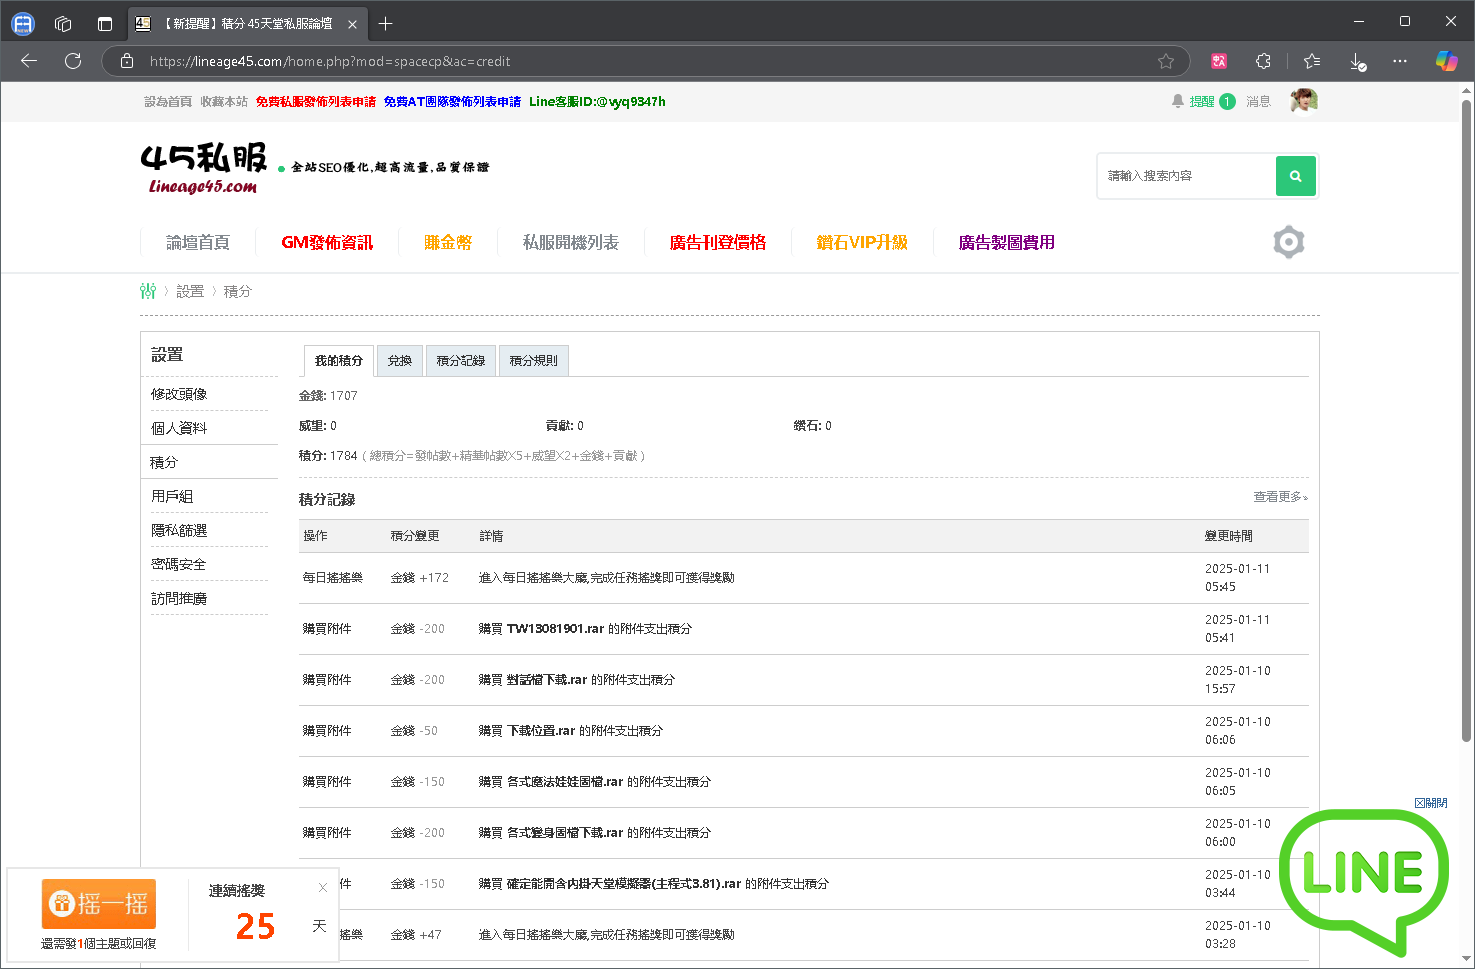
Task: Open 隱私篩選 in settings sidebar
Action: coord(179,530)
